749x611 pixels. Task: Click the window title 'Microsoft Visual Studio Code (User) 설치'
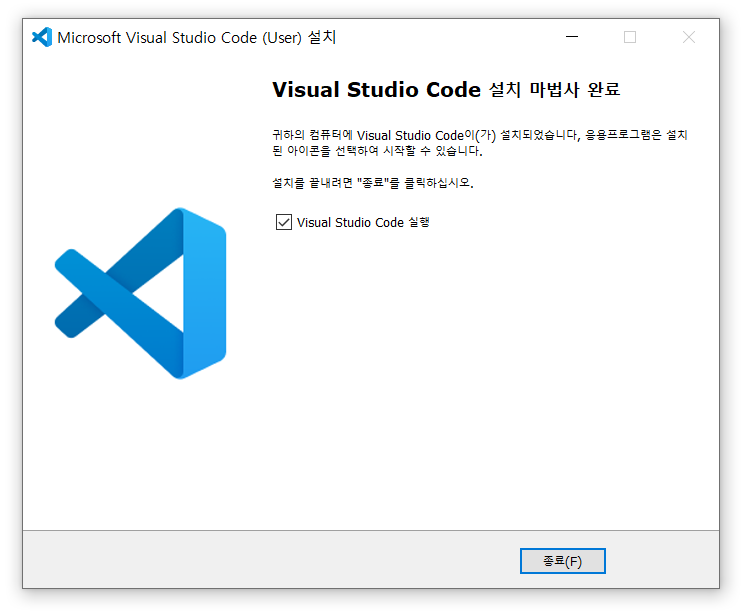[x=197, y=37]
